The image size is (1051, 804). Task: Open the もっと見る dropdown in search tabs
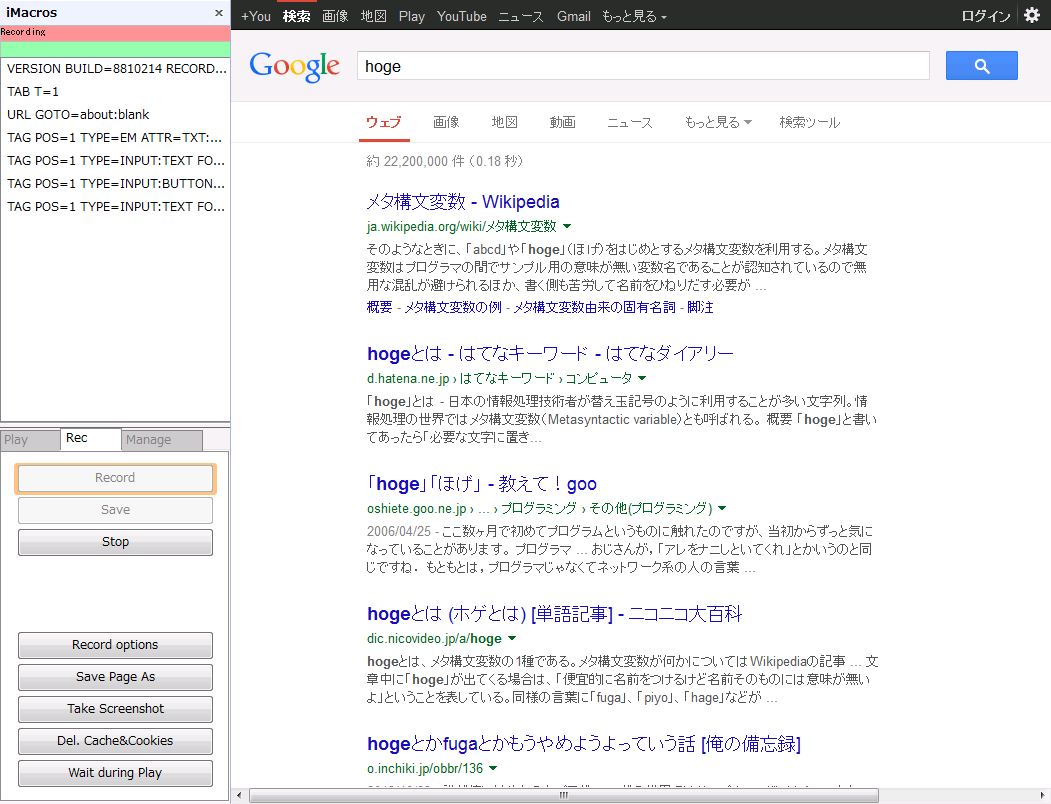point(718,122)
